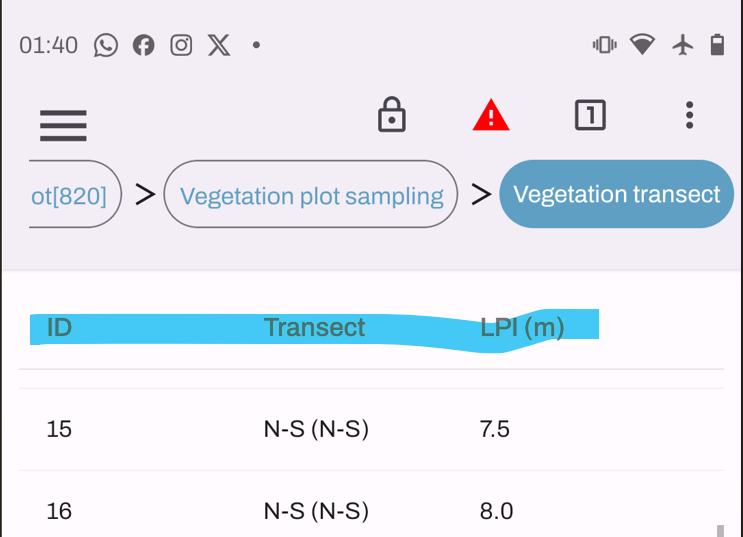This screenshot has width=743, height=537.
Task: Open the red warning triangle alert
Action: 491,116
